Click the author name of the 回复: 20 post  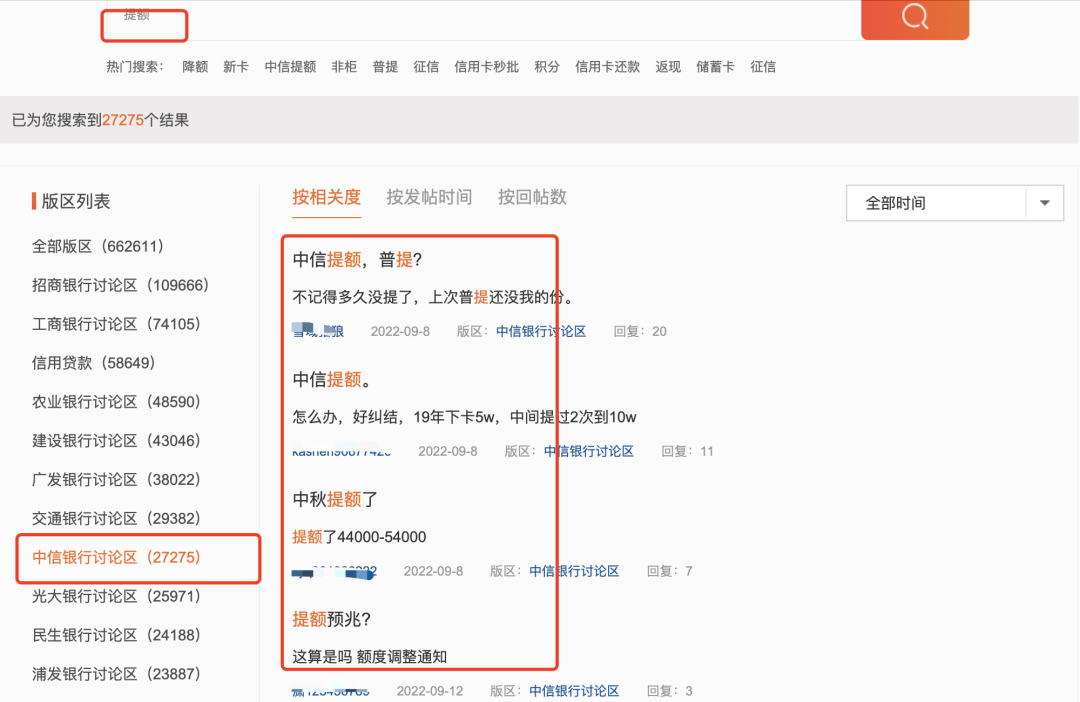point(318,331)
